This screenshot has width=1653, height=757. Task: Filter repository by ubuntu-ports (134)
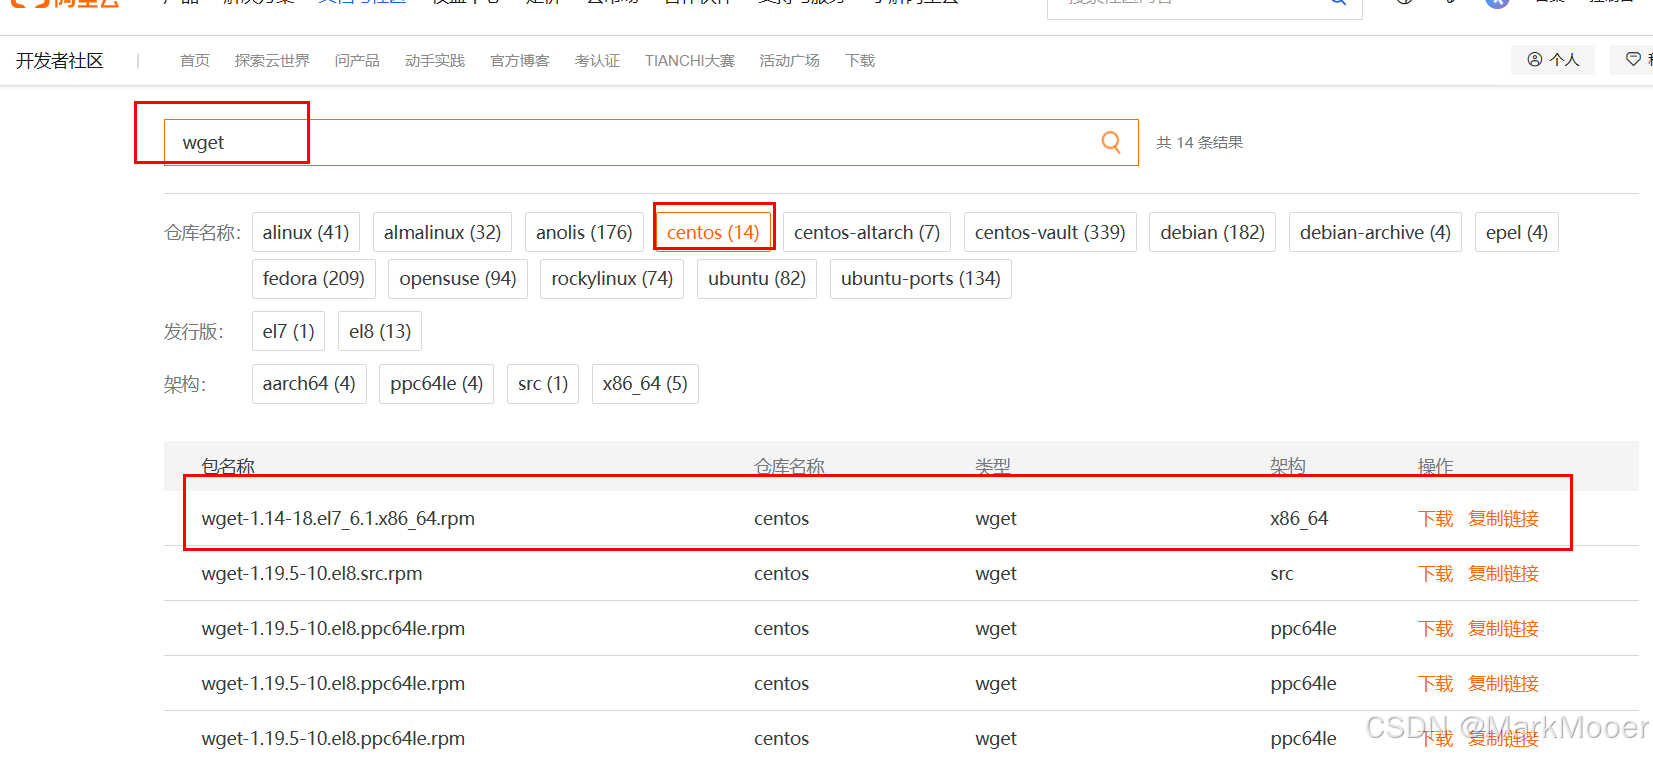921,278
